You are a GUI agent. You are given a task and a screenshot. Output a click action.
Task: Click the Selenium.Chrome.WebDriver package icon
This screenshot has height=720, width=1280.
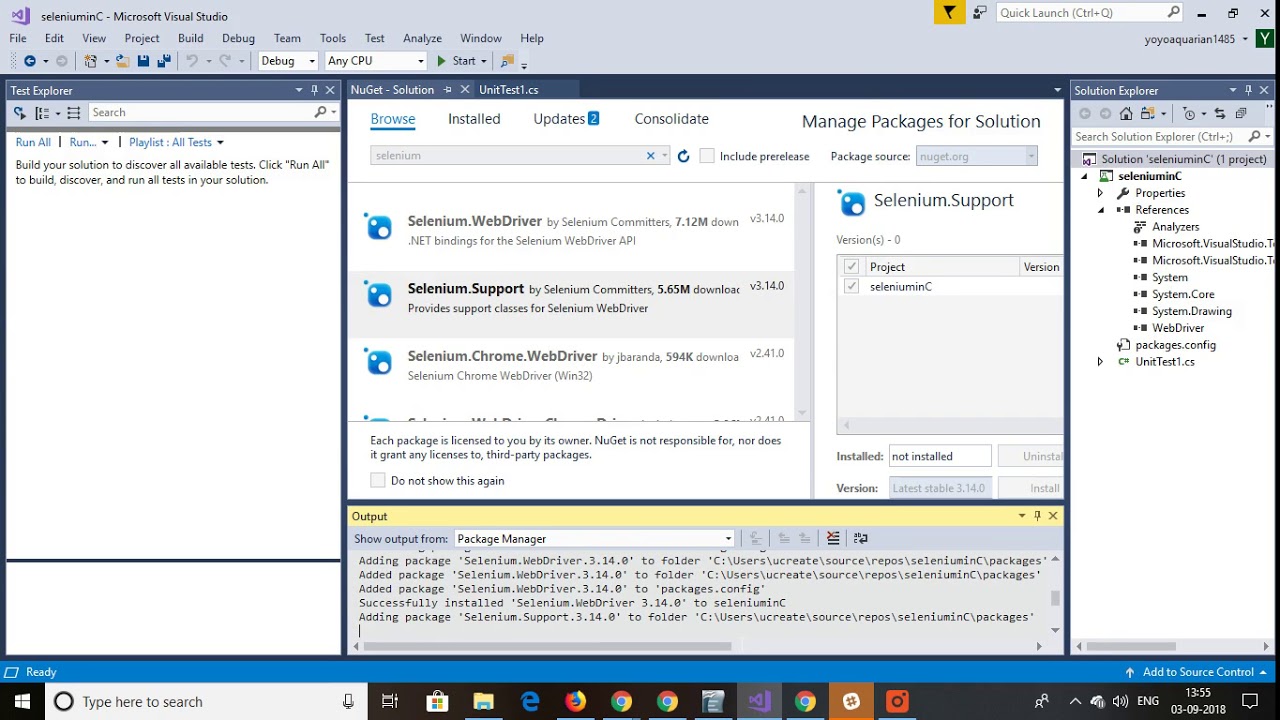379,362
